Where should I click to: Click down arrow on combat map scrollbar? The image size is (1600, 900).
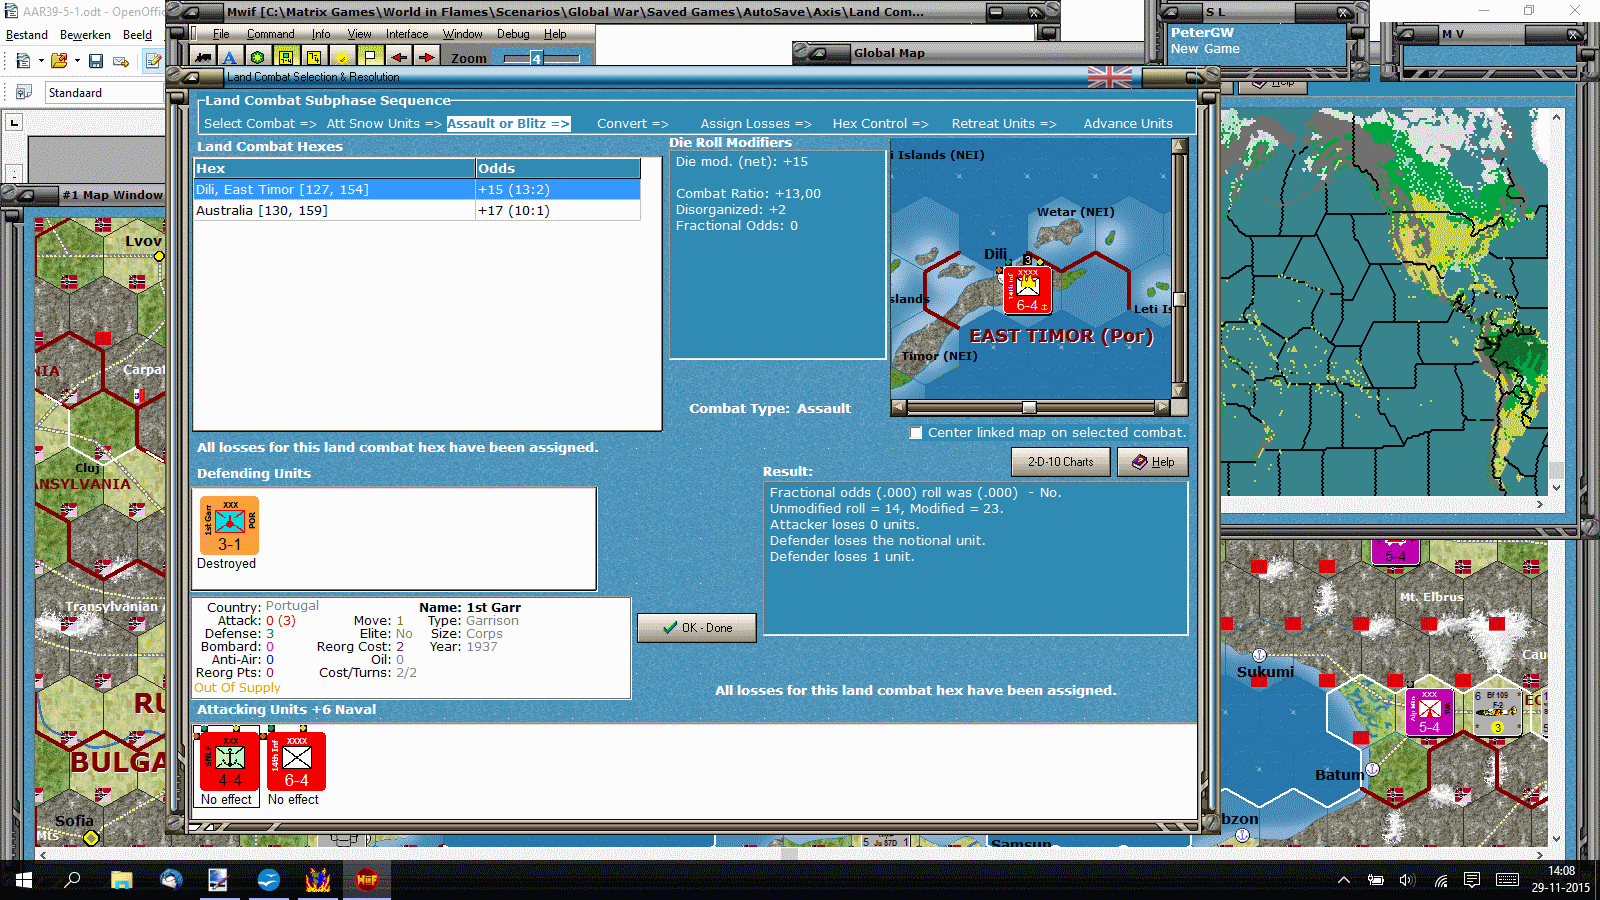(x=1179, y=391)
